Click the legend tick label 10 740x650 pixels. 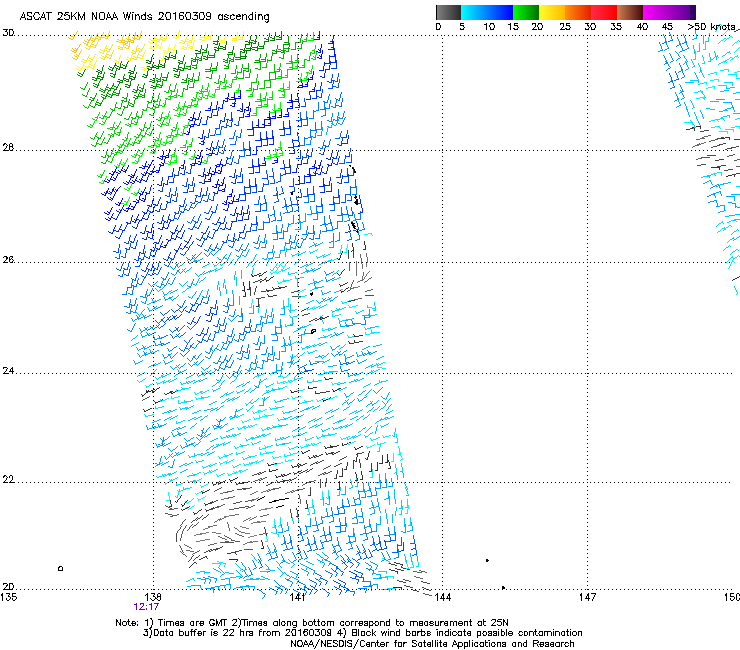pyautogui.click(x=489, y=27)
